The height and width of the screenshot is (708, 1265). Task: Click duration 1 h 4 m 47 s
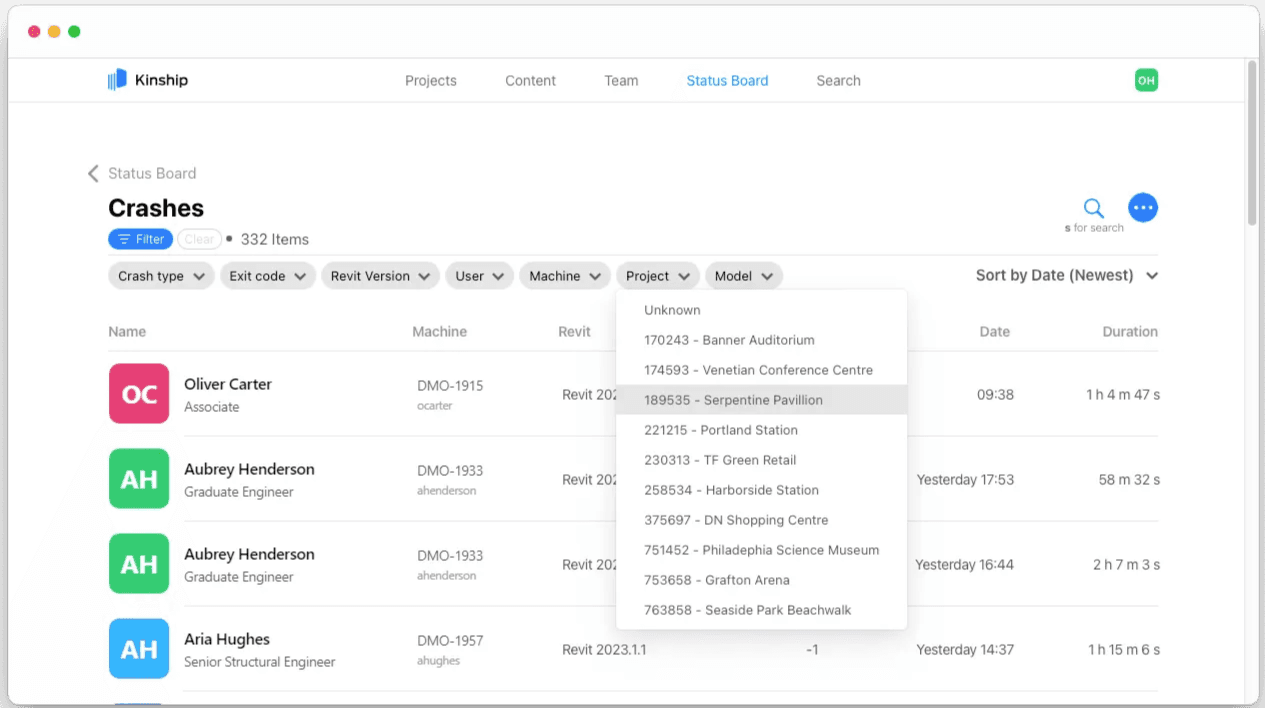point(1123,395)
